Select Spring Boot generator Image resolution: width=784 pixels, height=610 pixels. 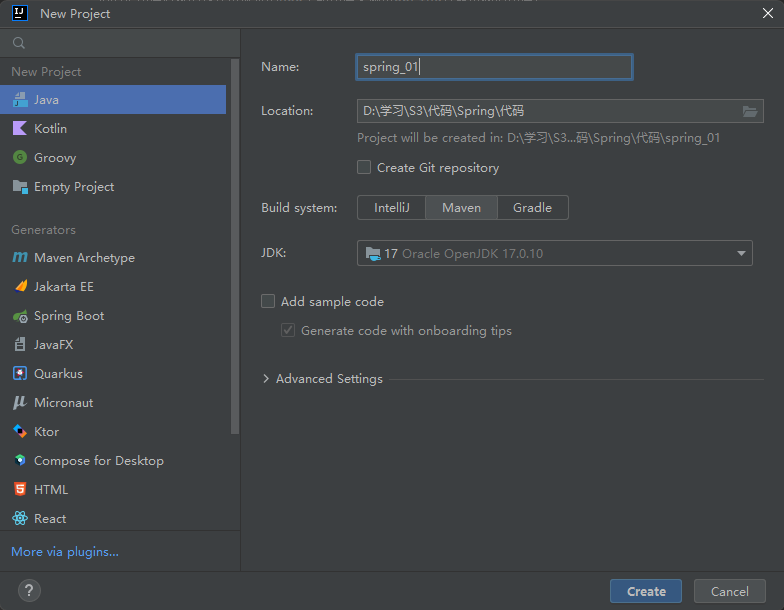(113, 316)
